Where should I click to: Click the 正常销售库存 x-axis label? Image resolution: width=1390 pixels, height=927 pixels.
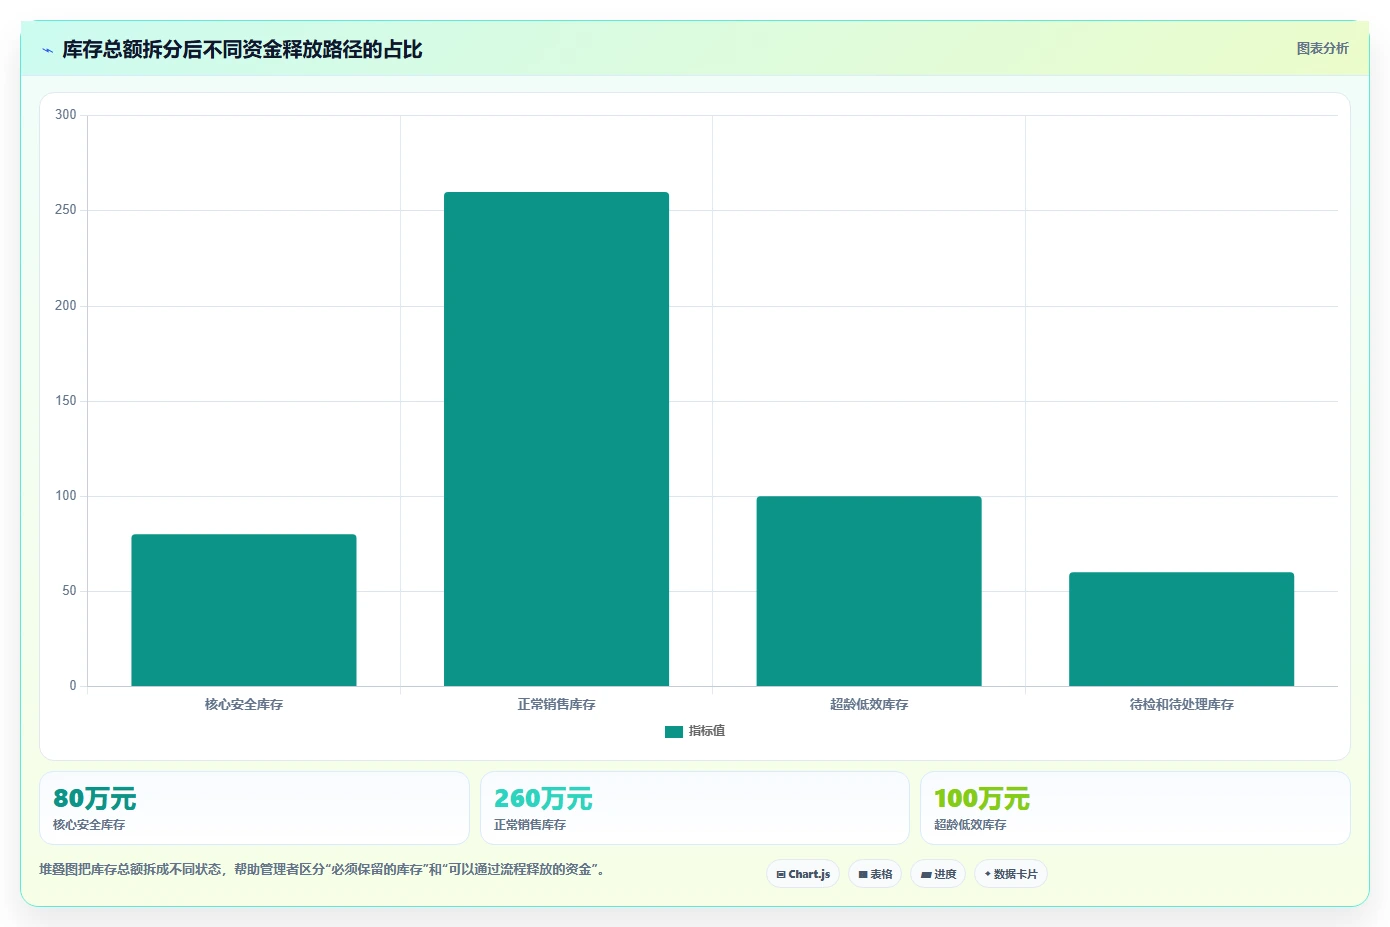coord(556,704)
